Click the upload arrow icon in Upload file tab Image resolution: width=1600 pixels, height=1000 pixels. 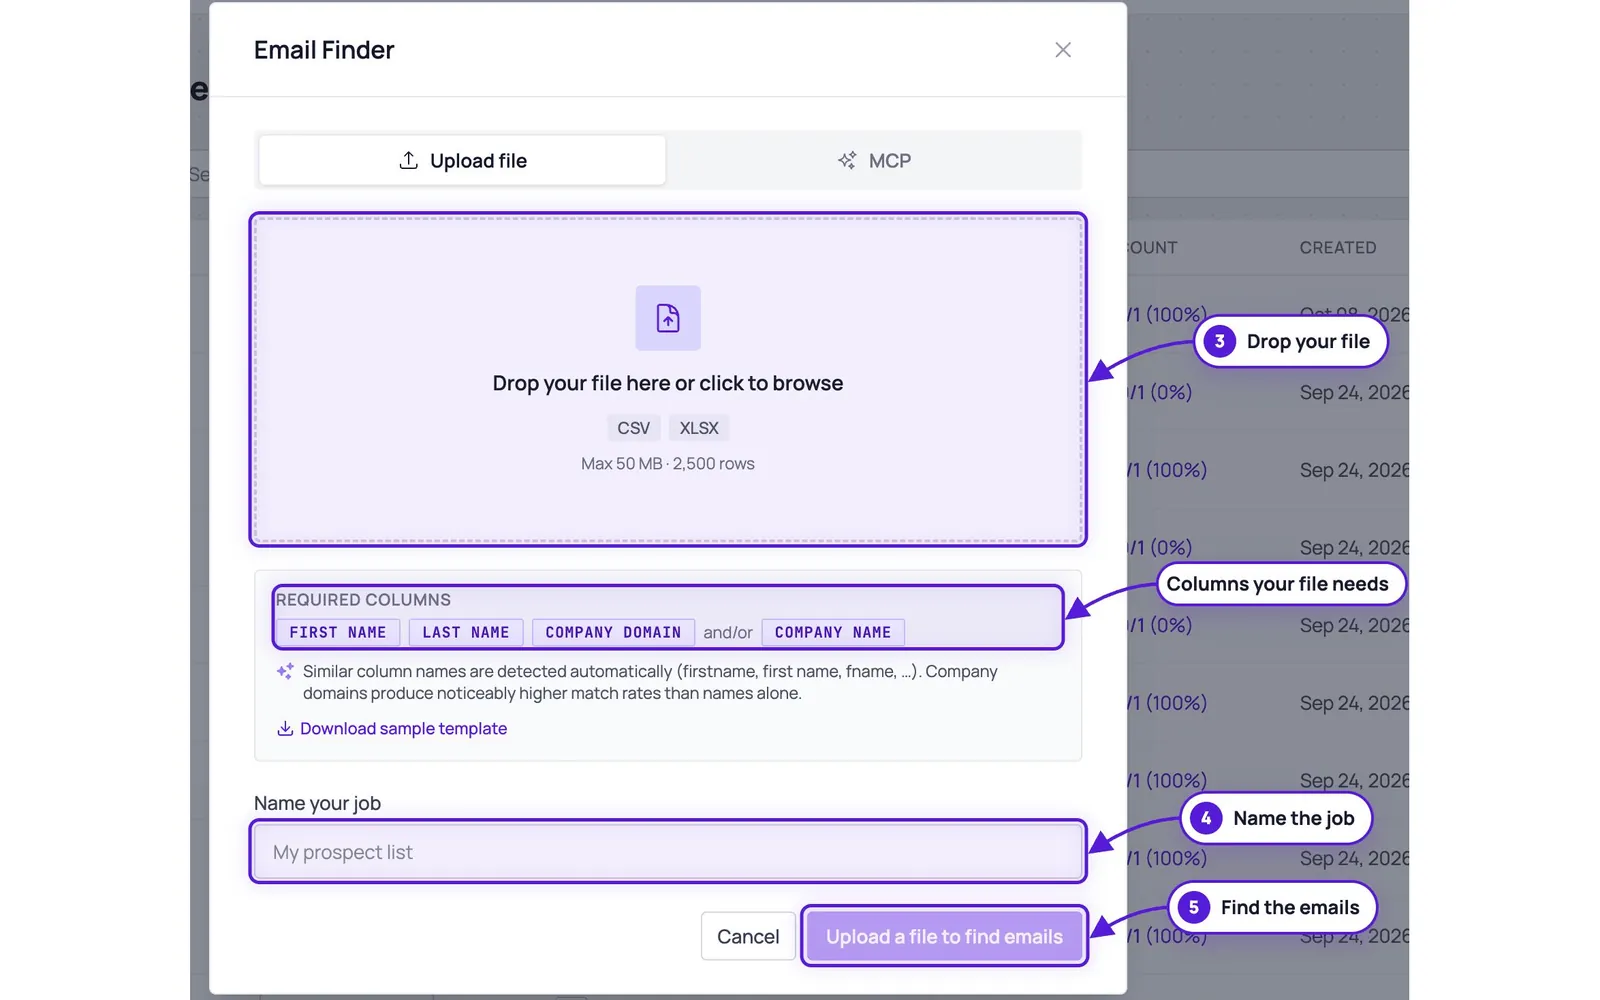click(x=408, y=160)
